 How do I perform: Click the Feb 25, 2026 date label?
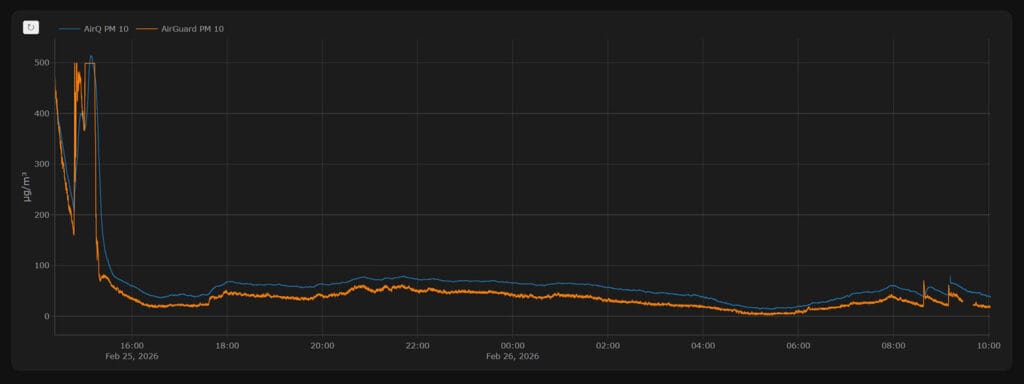click(x=132, y=357)
